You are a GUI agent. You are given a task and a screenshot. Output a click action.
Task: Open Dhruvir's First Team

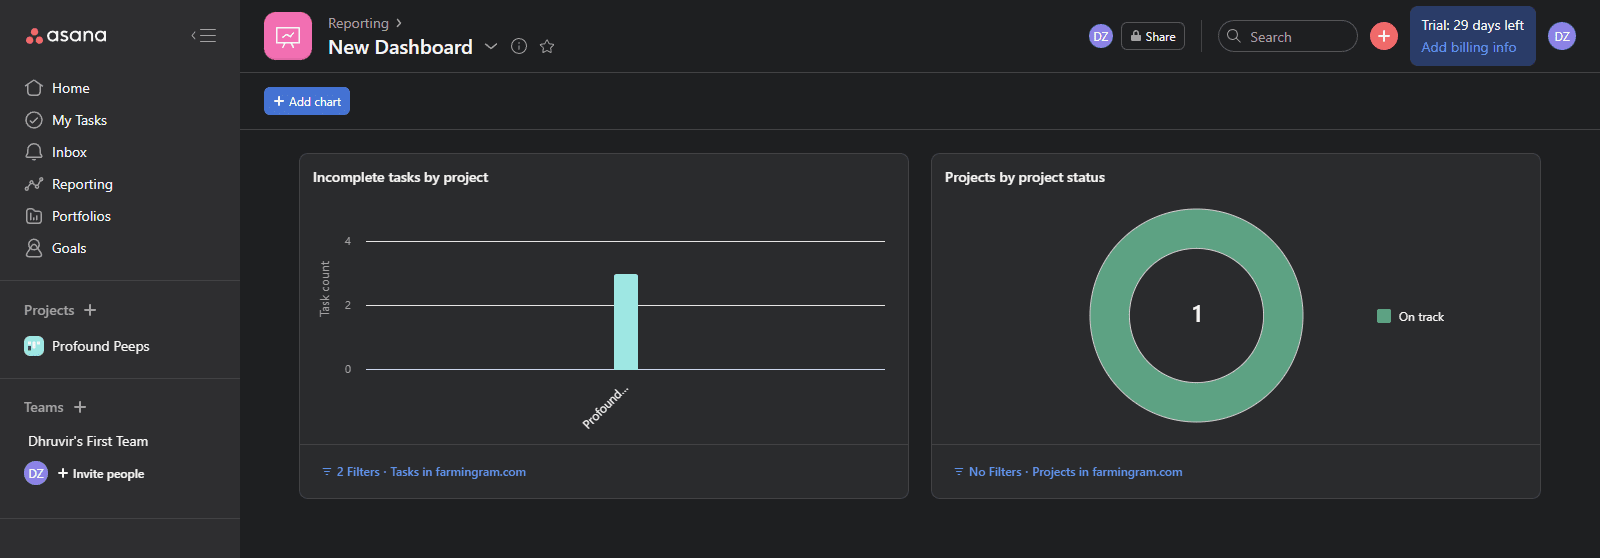click(88, 441)
